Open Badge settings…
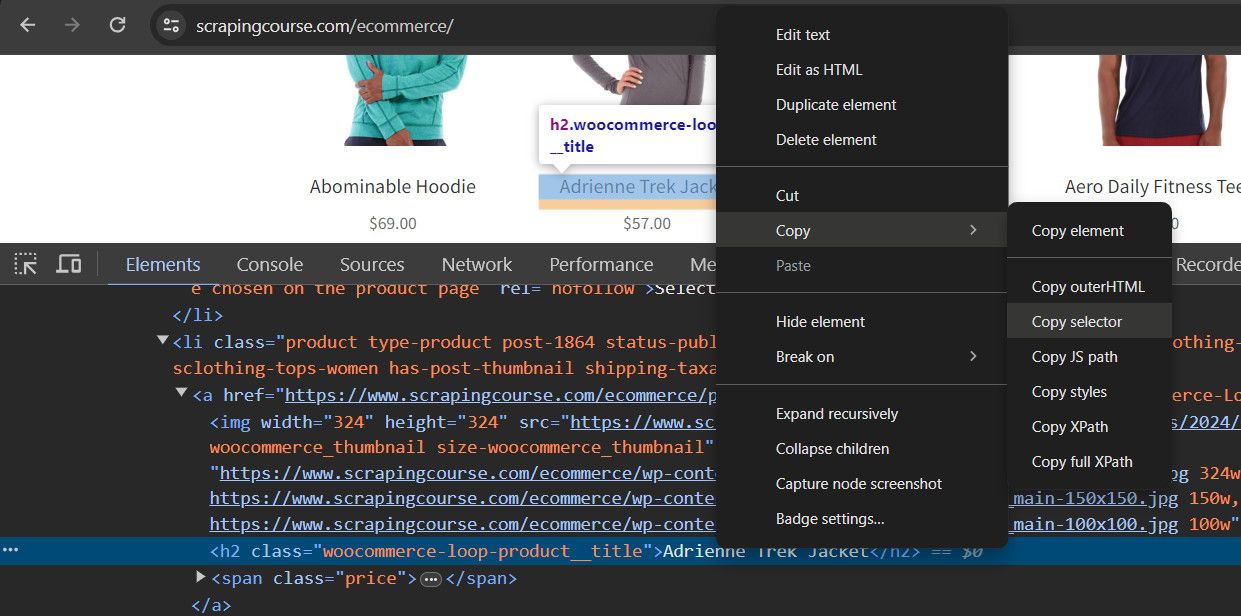This screenshot has height=616, width=1241. pos(862,519)
